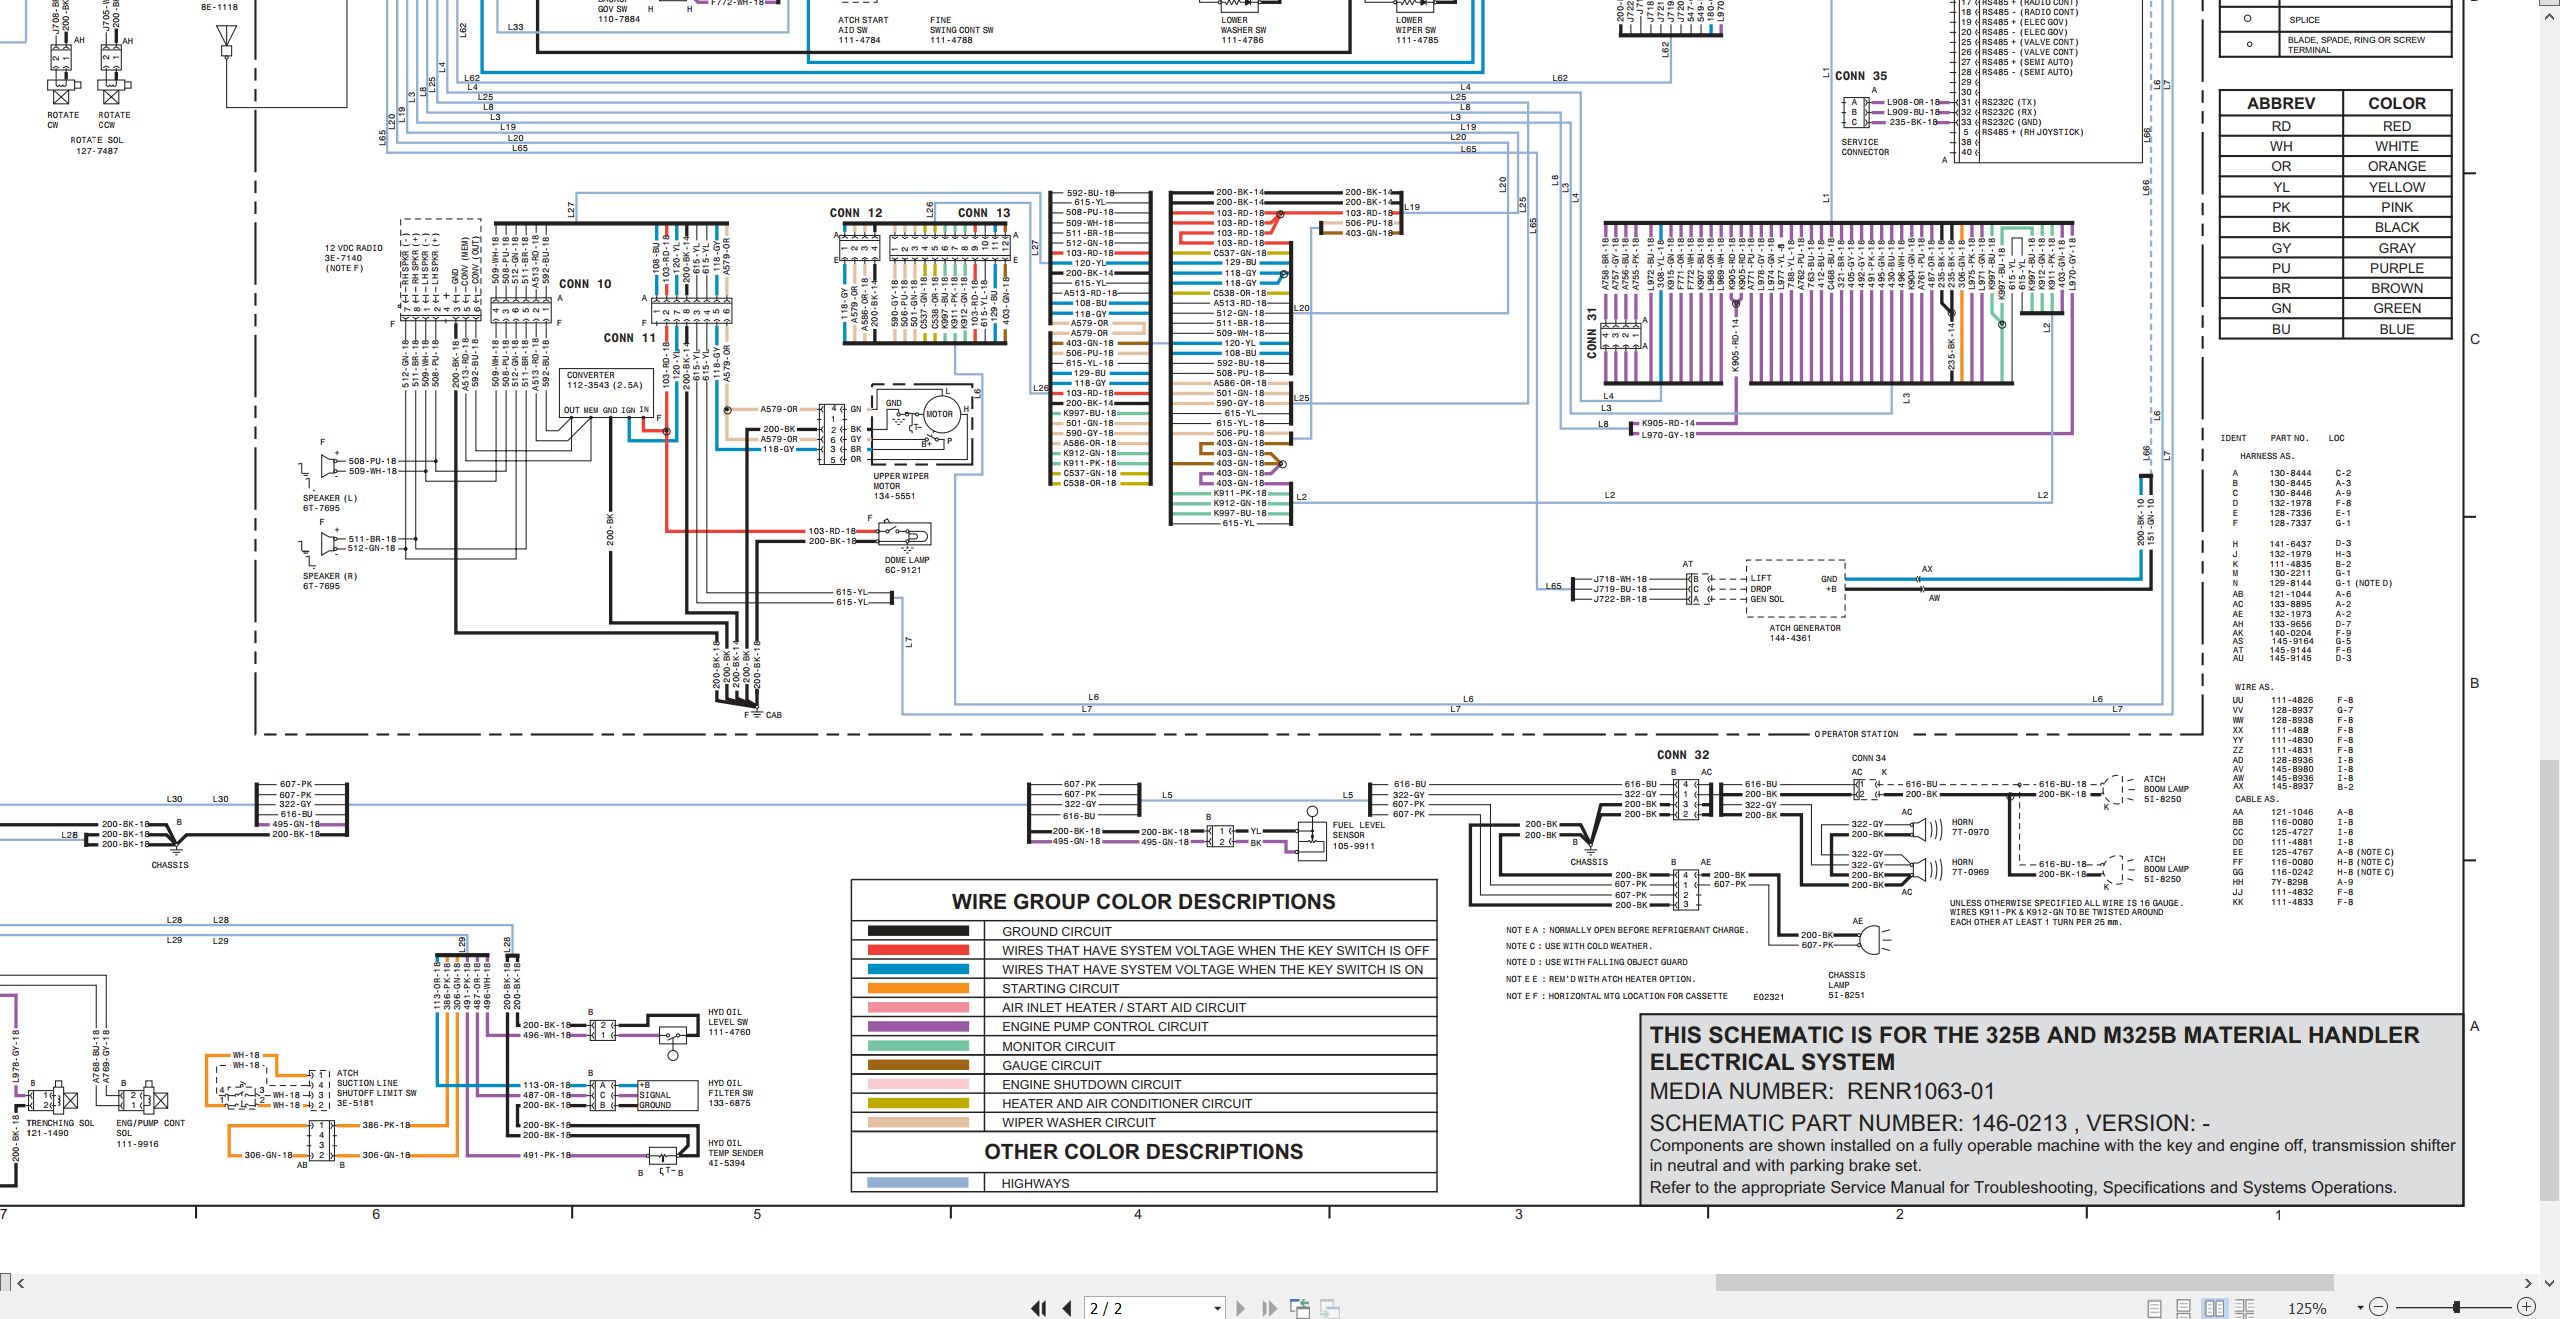Viewport: 2560px width, 1319px height.
Task: Click the ATCH GENERATOR 144-4361 label
Action: pyautogui.click(x=1804, y=633)
